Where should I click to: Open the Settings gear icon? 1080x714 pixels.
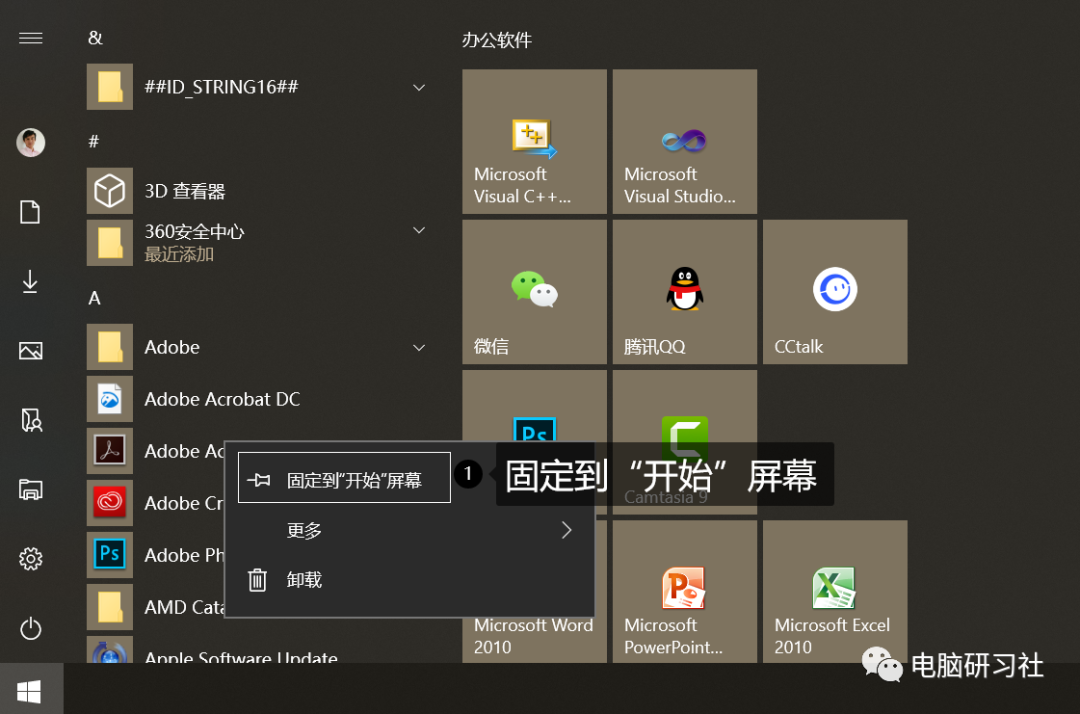click(30, 558)
